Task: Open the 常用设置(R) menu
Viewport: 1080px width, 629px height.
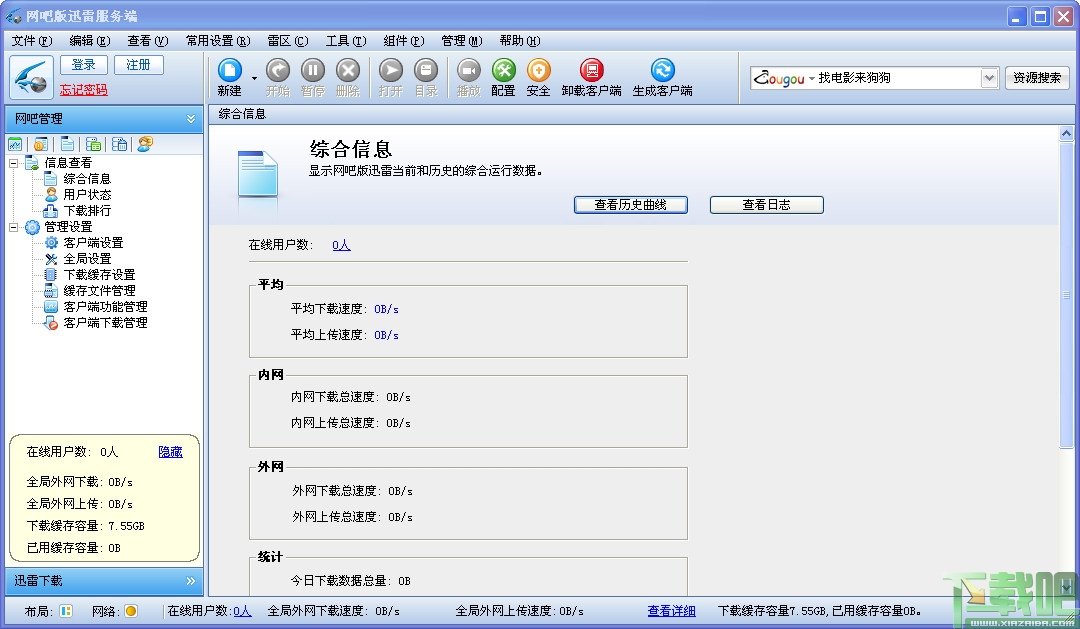Action: coord(218,41)
